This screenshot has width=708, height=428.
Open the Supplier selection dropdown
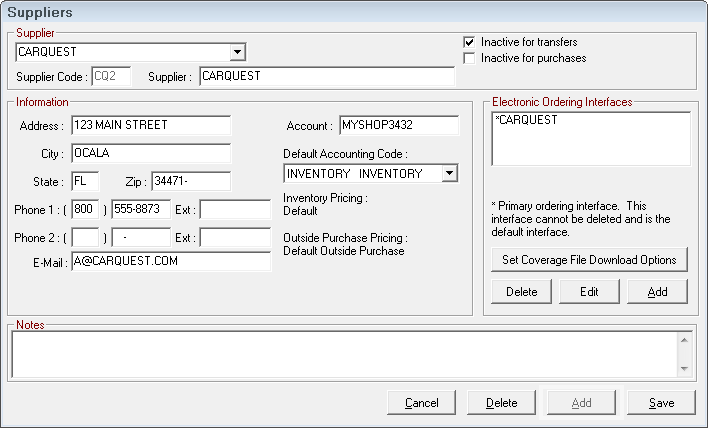[237, 52]
